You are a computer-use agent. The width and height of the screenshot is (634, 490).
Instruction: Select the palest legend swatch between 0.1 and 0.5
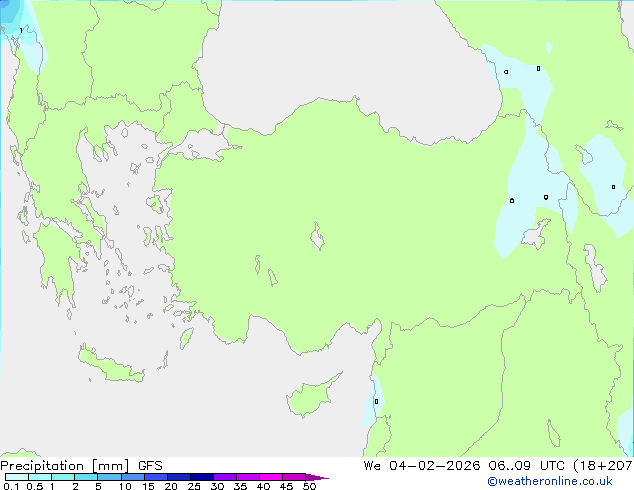tap(17, 477)
